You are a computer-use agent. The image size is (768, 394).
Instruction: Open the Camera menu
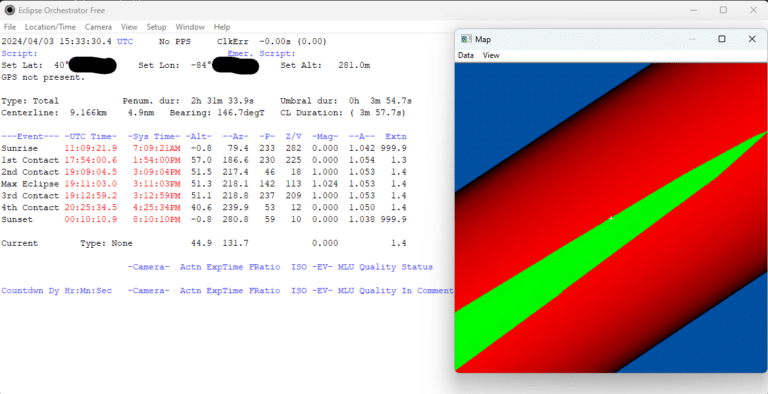[x=98, y=27]
